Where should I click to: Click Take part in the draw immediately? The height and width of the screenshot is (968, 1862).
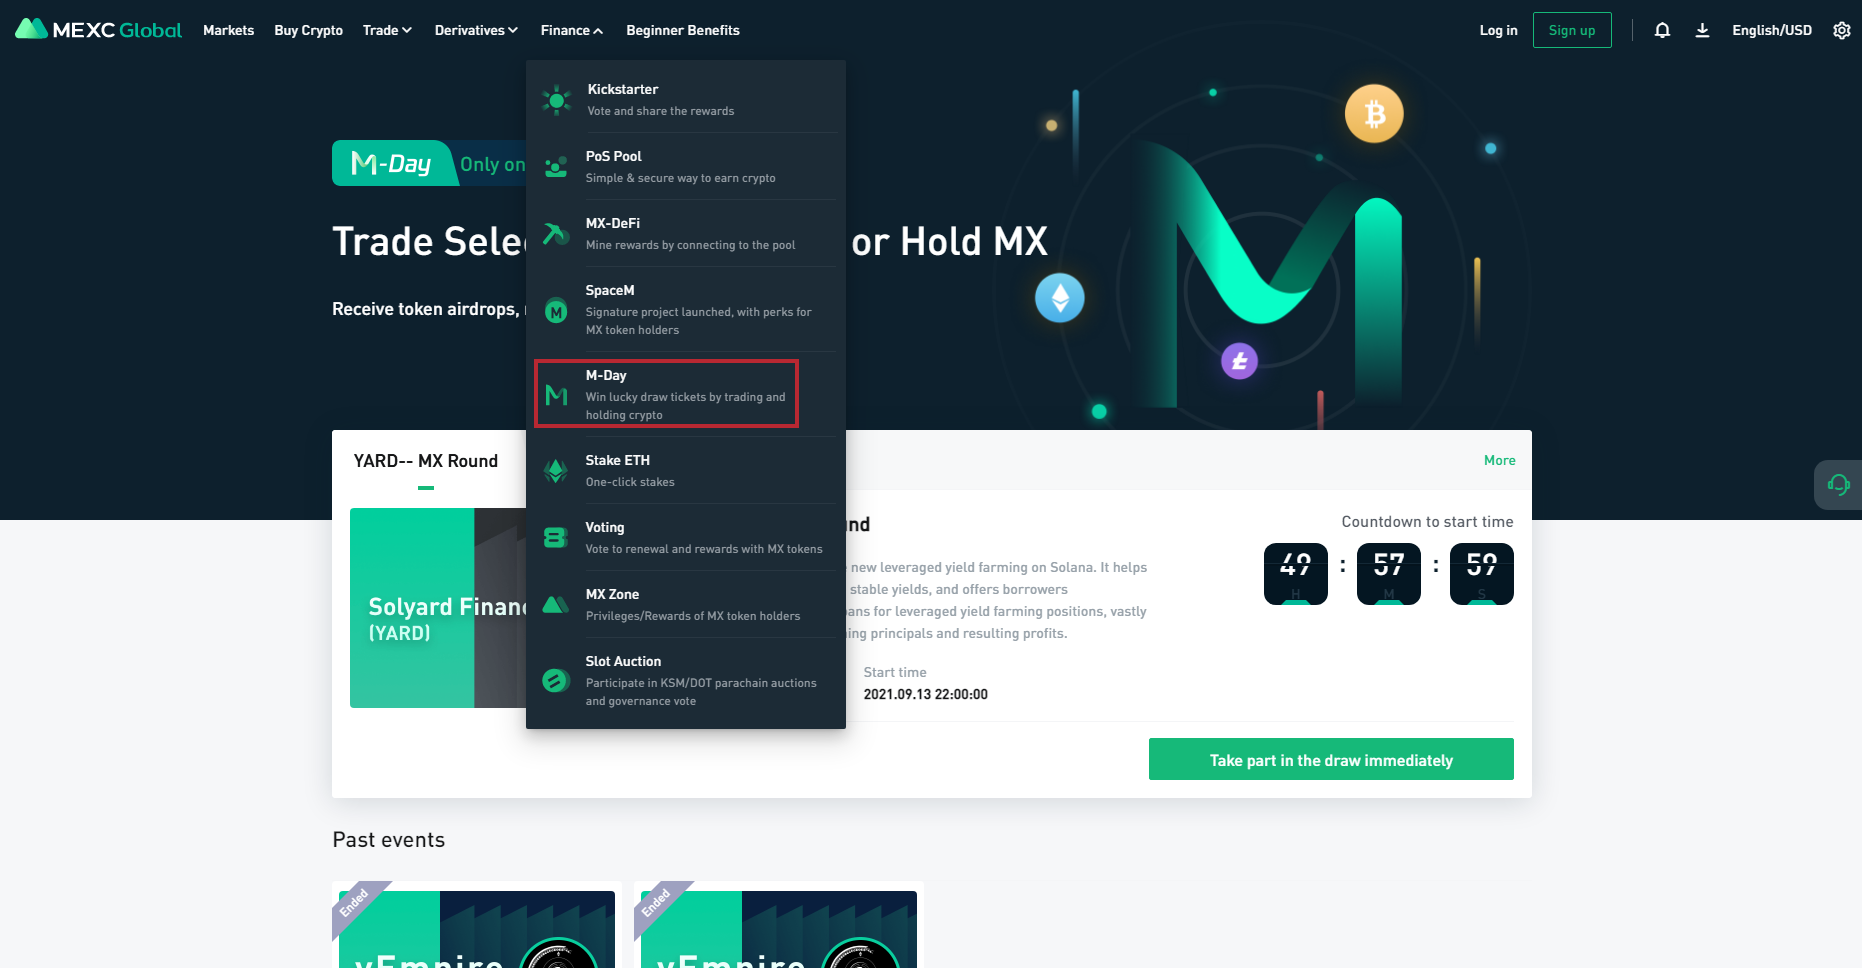click(x=1331, y=759)
